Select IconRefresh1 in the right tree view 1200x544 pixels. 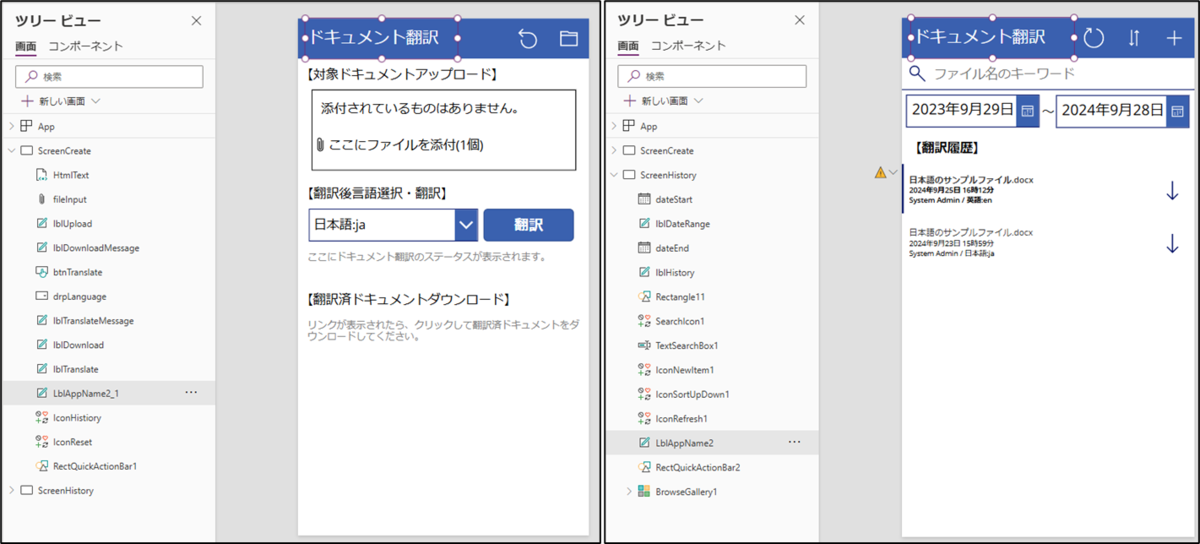681,418
